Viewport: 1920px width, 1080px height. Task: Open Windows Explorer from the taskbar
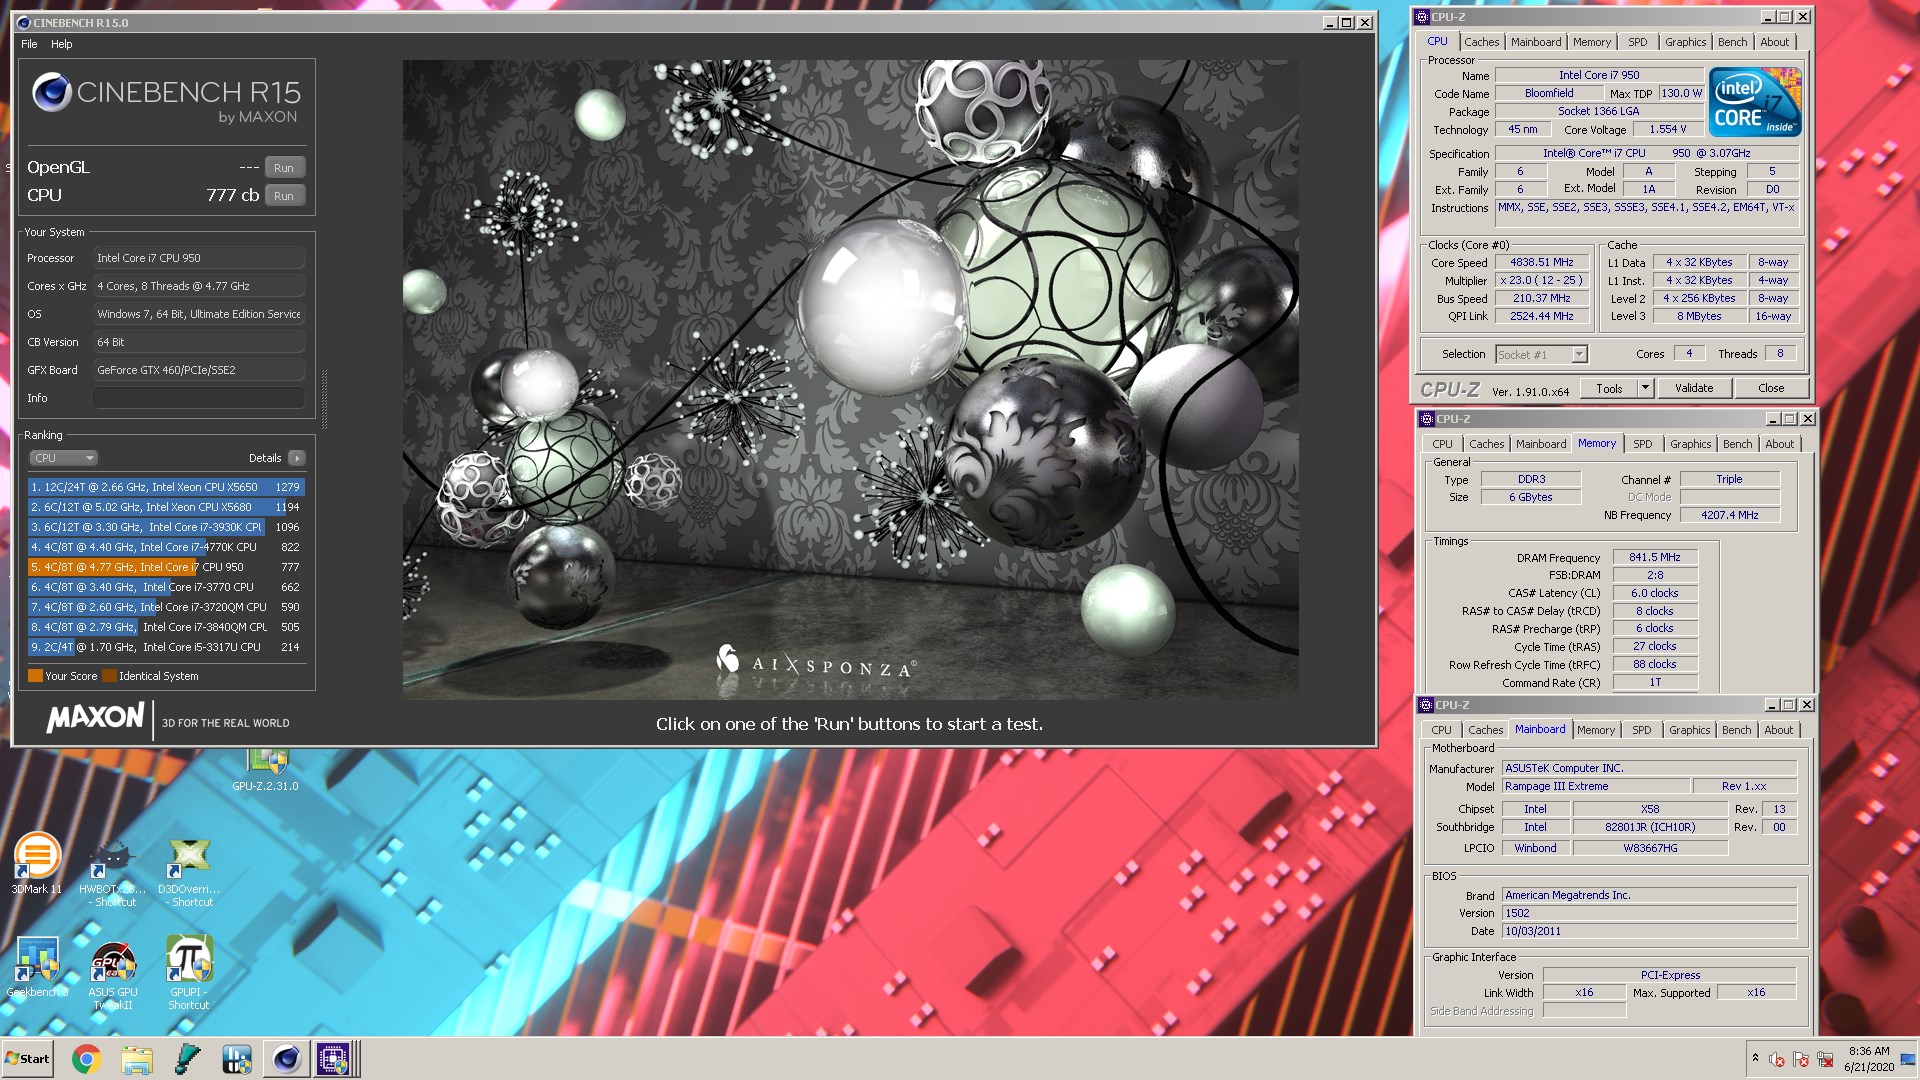coord(137,1059)
